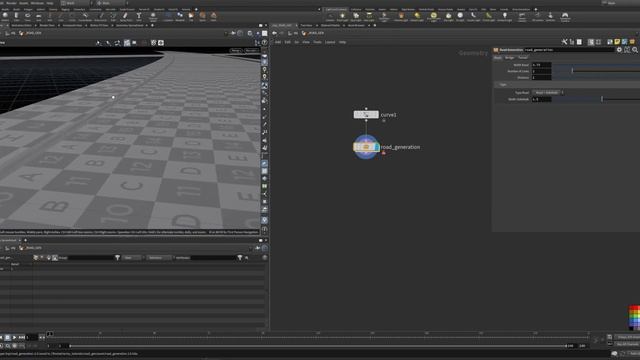Open the Tools menu in network editor
The width and height of the screenshot is (640, 360).
tap(317, 42)
